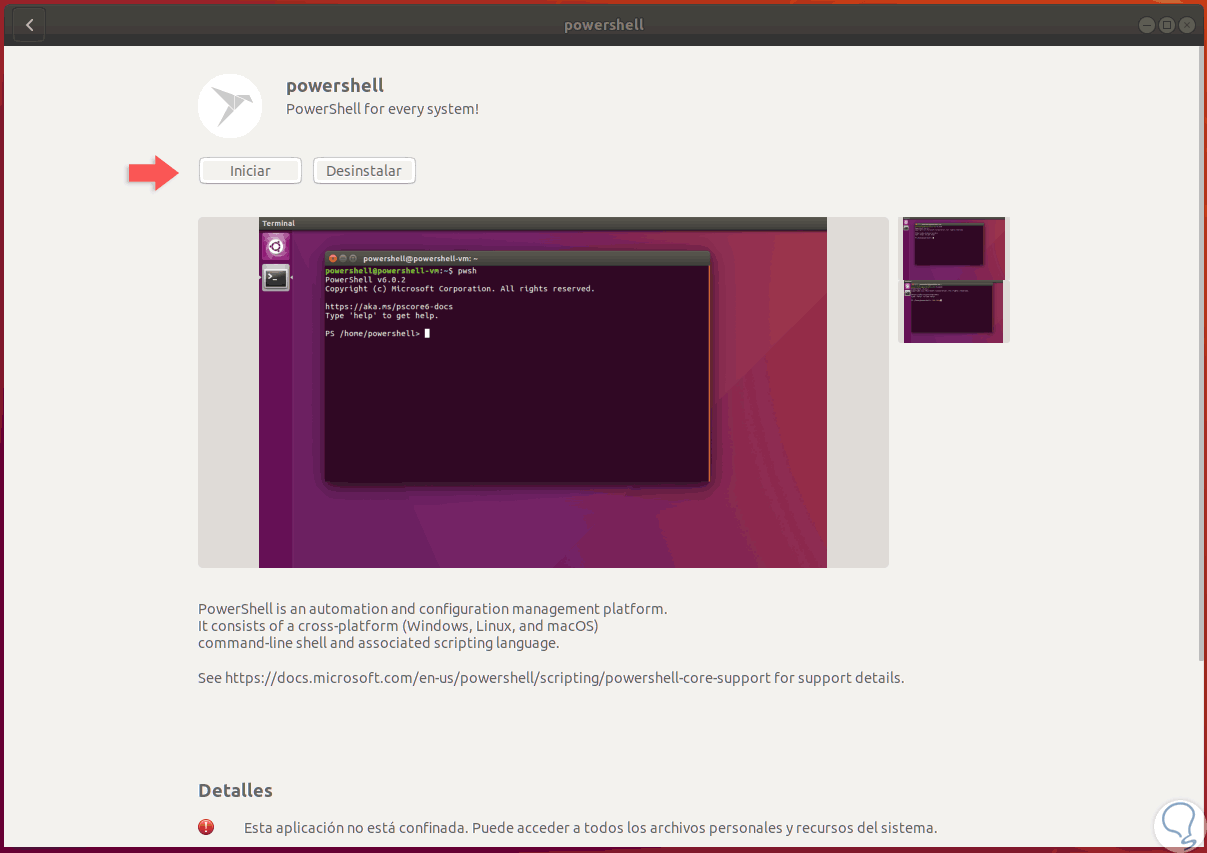The height and width of the screenshot is (853, 1207).
Task: Click the Detalles section heading
Action: [235, 790]
